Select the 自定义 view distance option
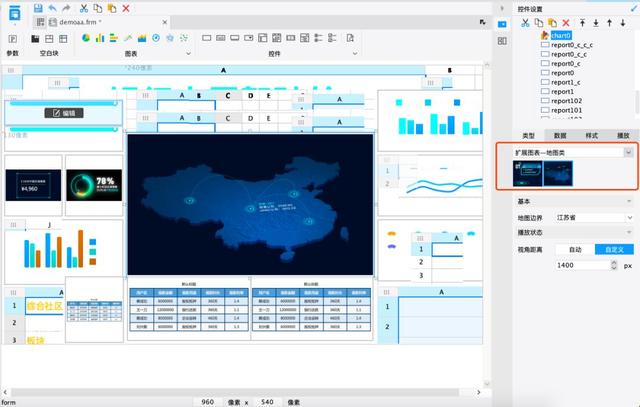Screen dimensions: 640x407 tap(611, 249)
